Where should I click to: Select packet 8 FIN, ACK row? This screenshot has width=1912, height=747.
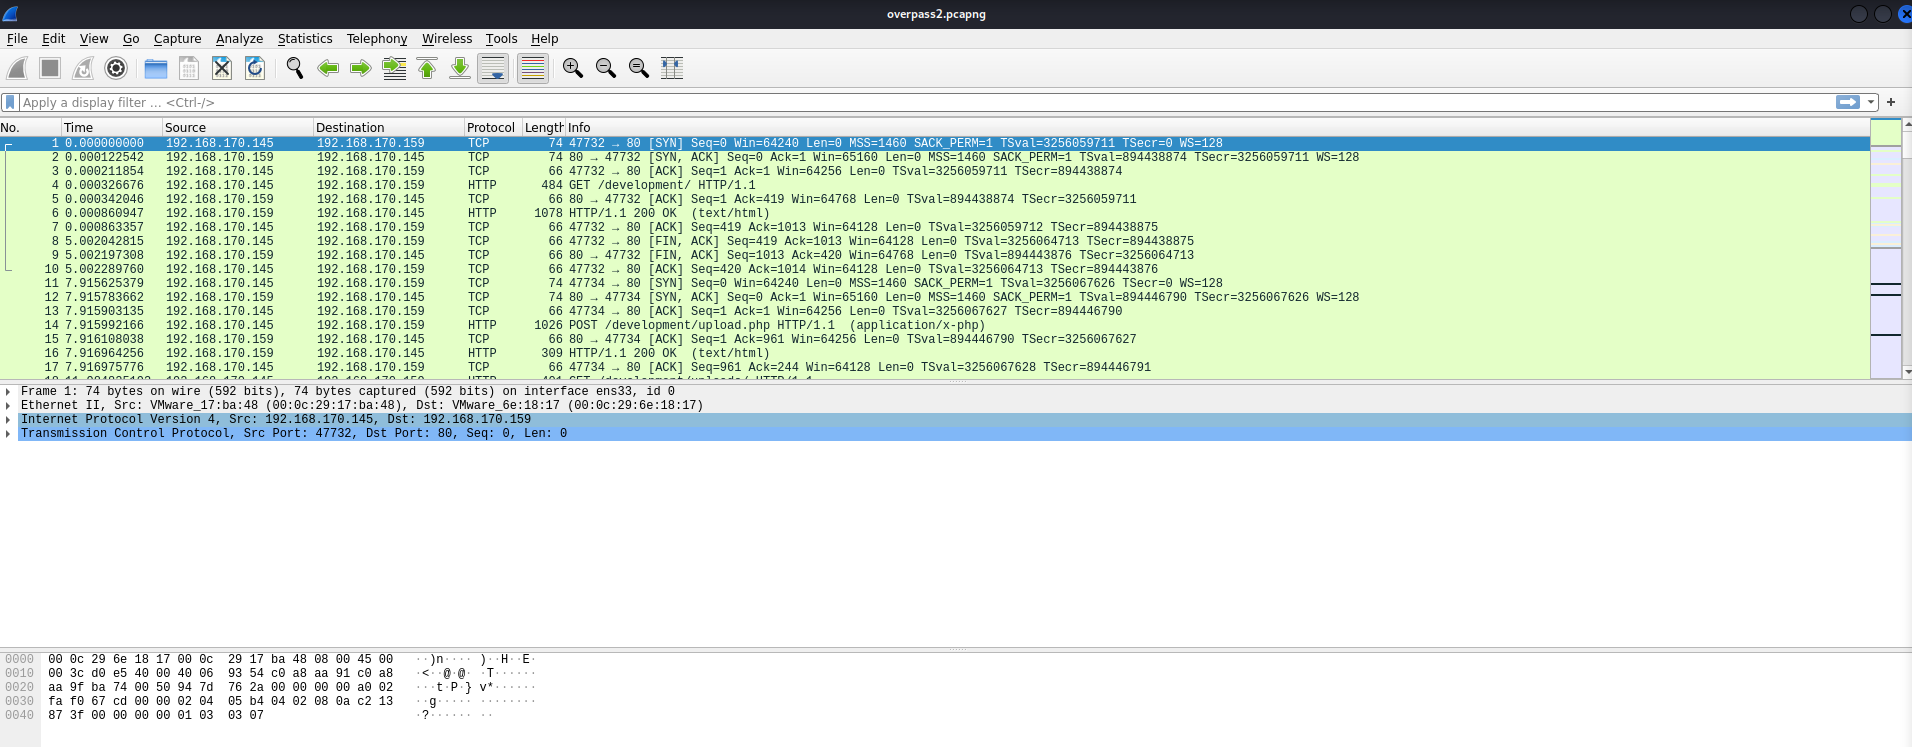point(935,241)
